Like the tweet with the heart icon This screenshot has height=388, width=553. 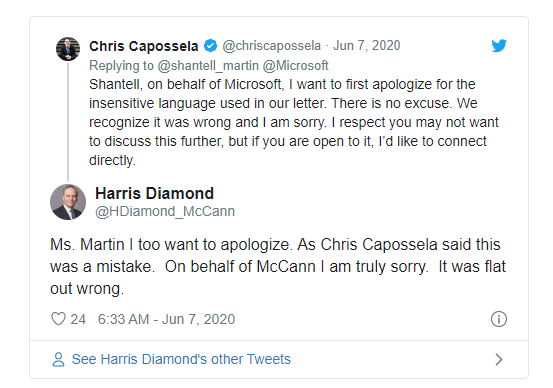58,319
